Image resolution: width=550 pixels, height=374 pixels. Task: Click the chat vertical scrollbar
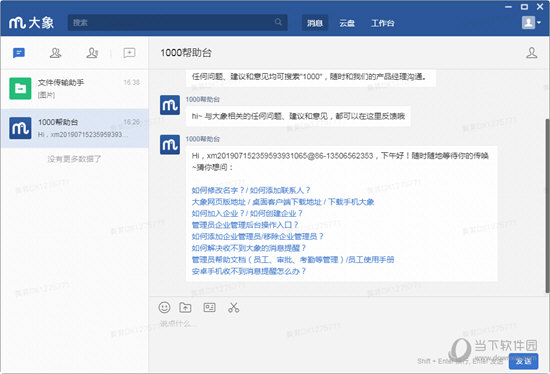pos(547,205)
